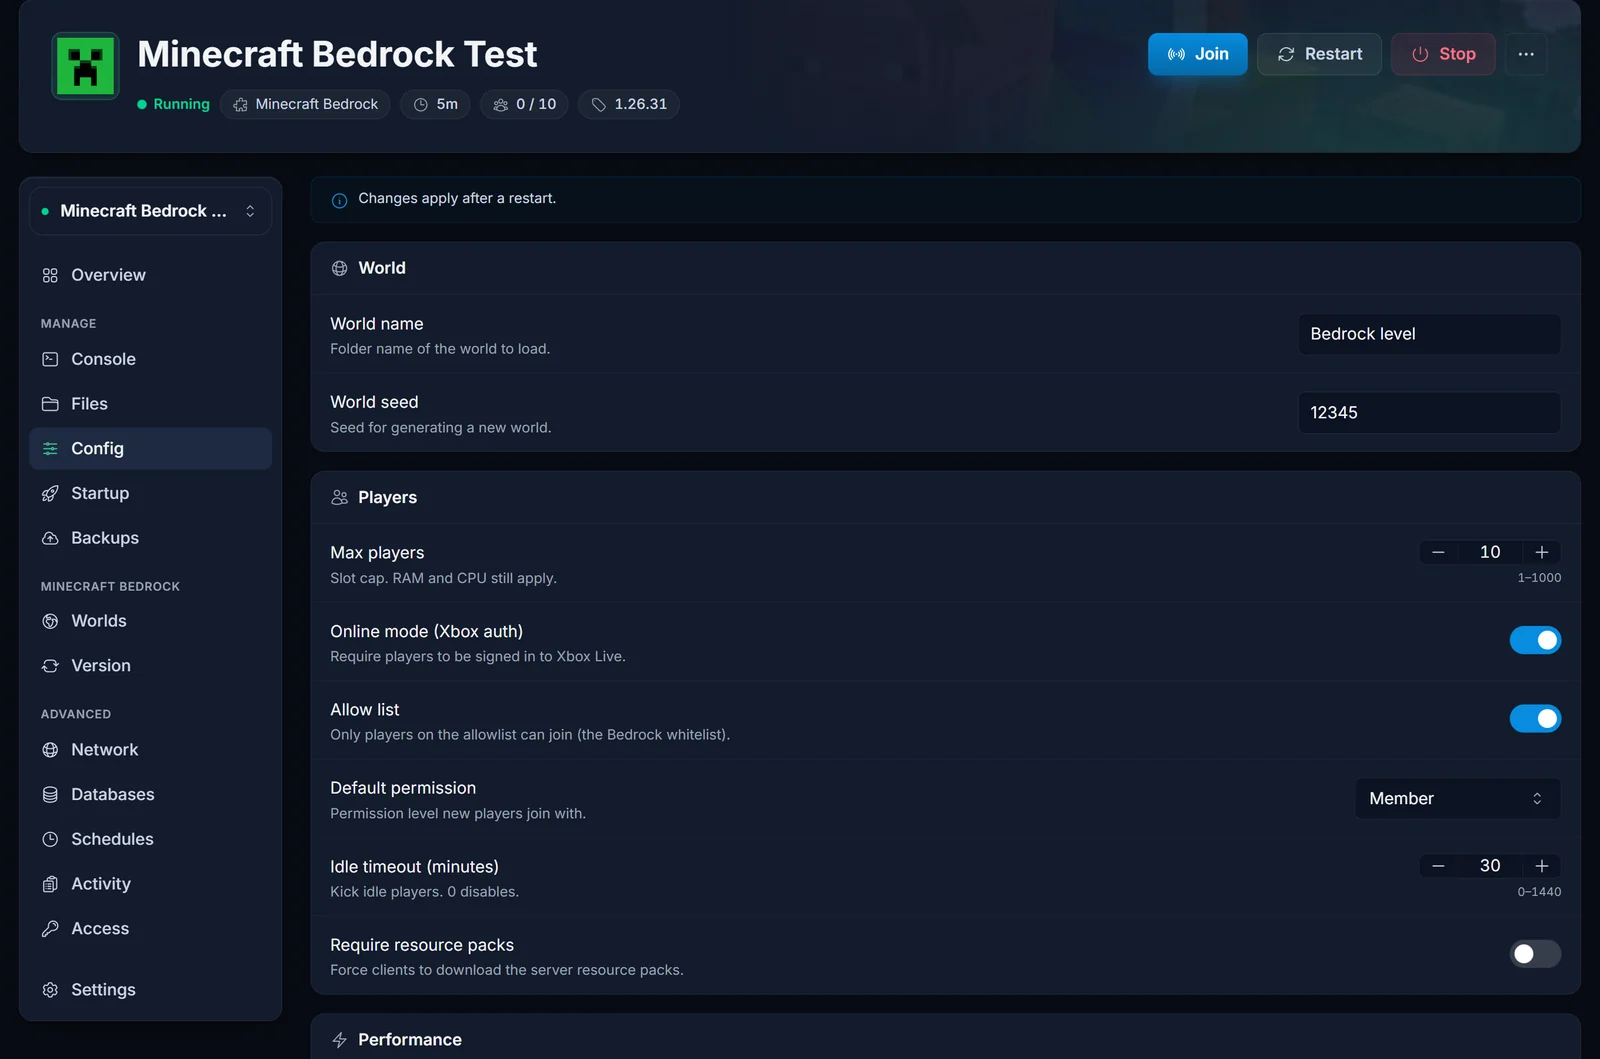Click the people icon in Players header

pos(339,497)
